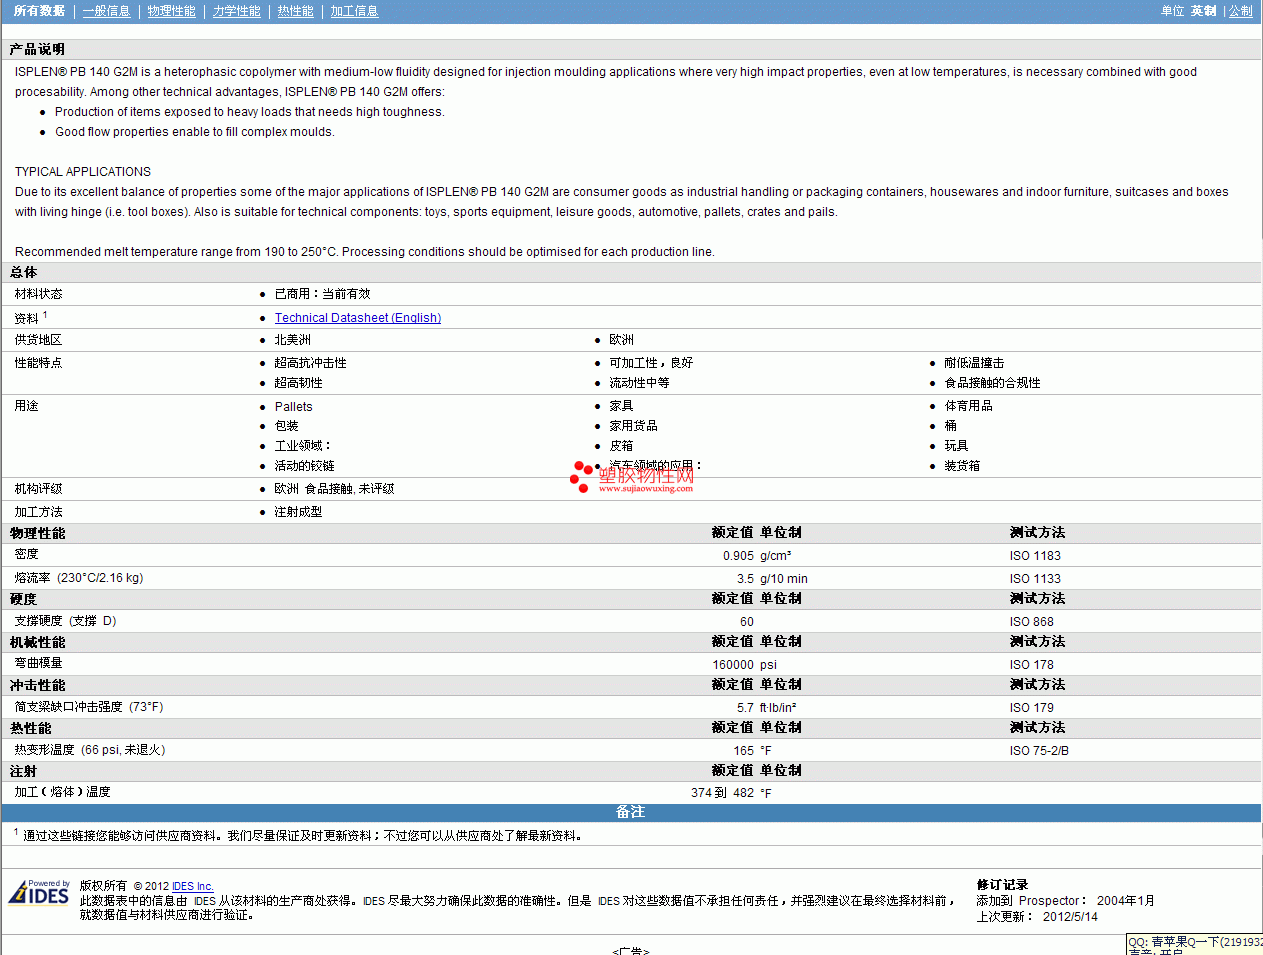Switch units to 公制
1263x955 pixels.
(x=1240, y=11)
